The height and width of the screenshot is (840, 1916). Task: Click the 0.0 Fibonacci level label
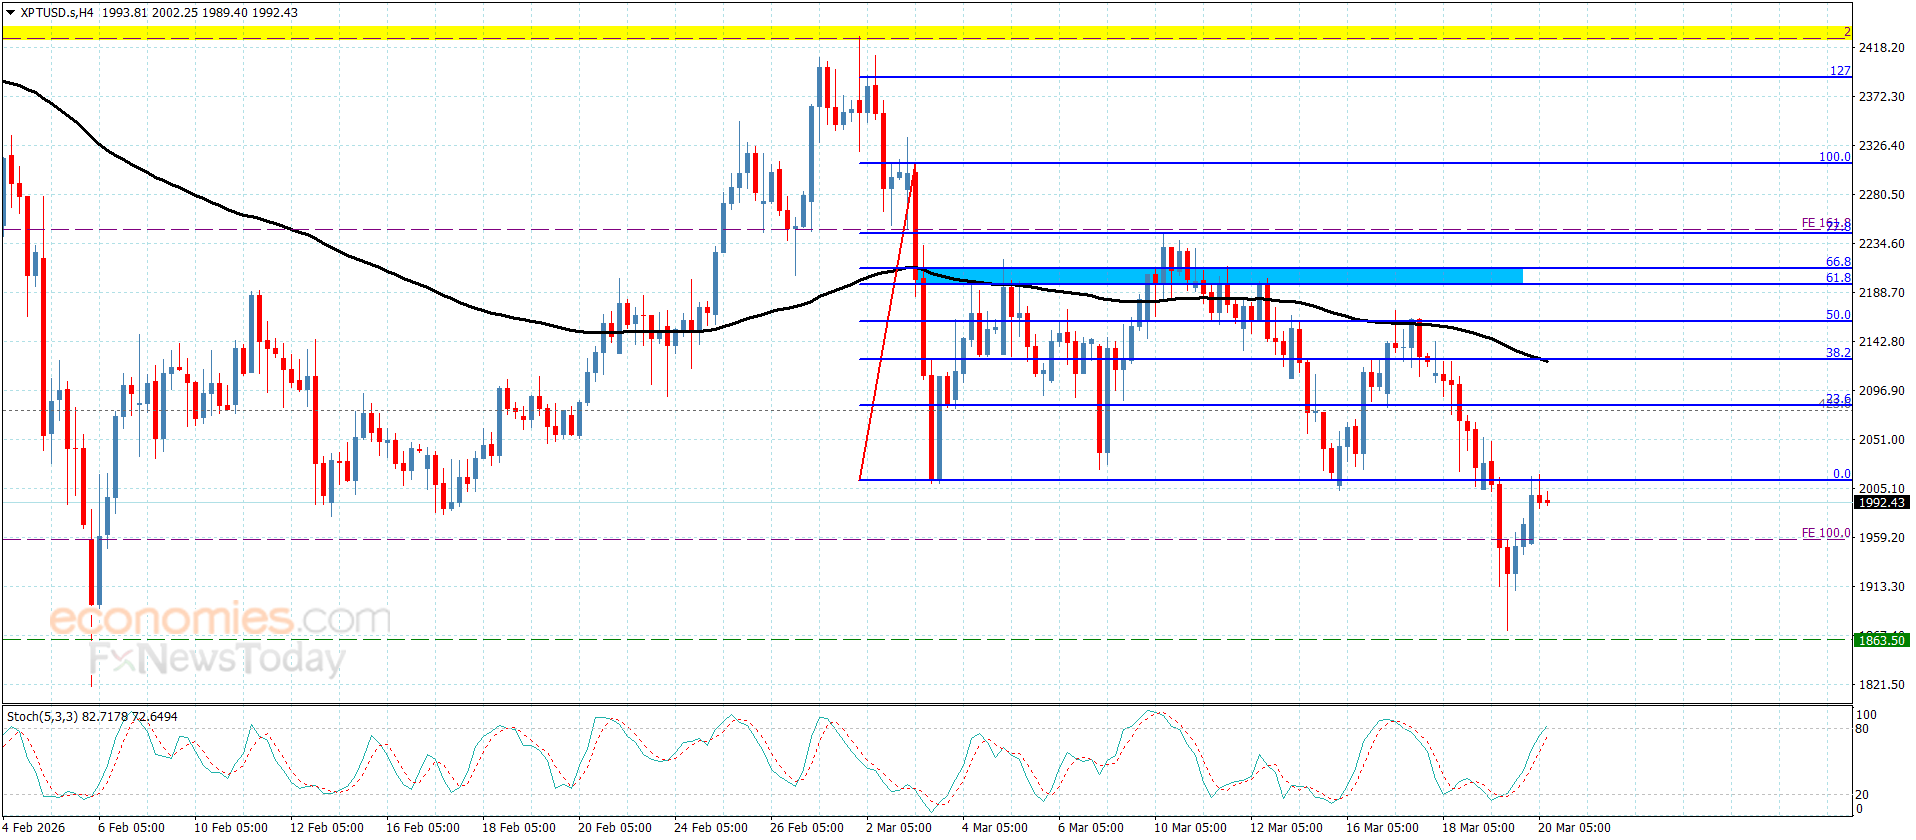coord(1841,474)
